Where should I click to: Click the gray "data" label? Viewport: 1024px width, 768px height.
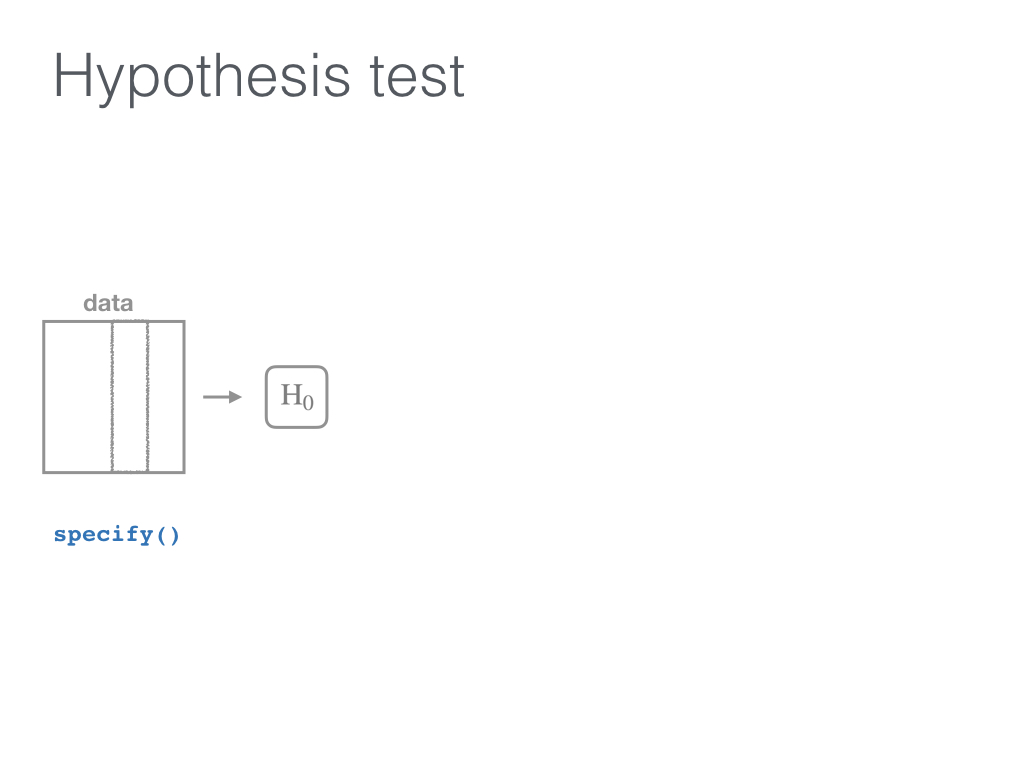[108, 303]
